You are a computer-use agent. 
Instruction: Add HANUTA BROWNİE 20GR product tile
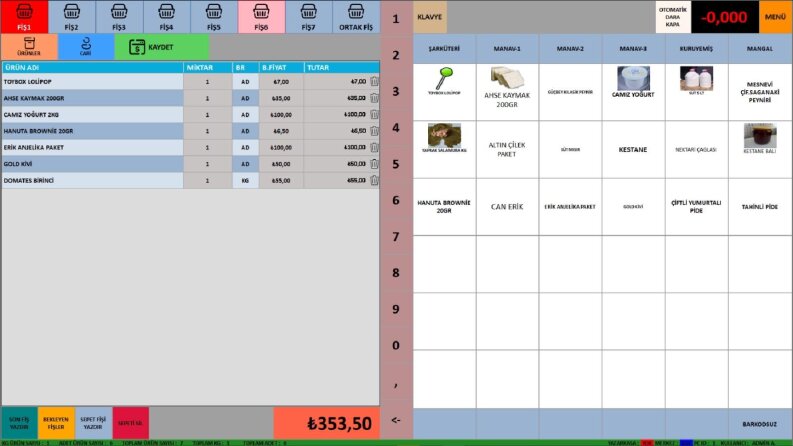[x=444, y=206]
